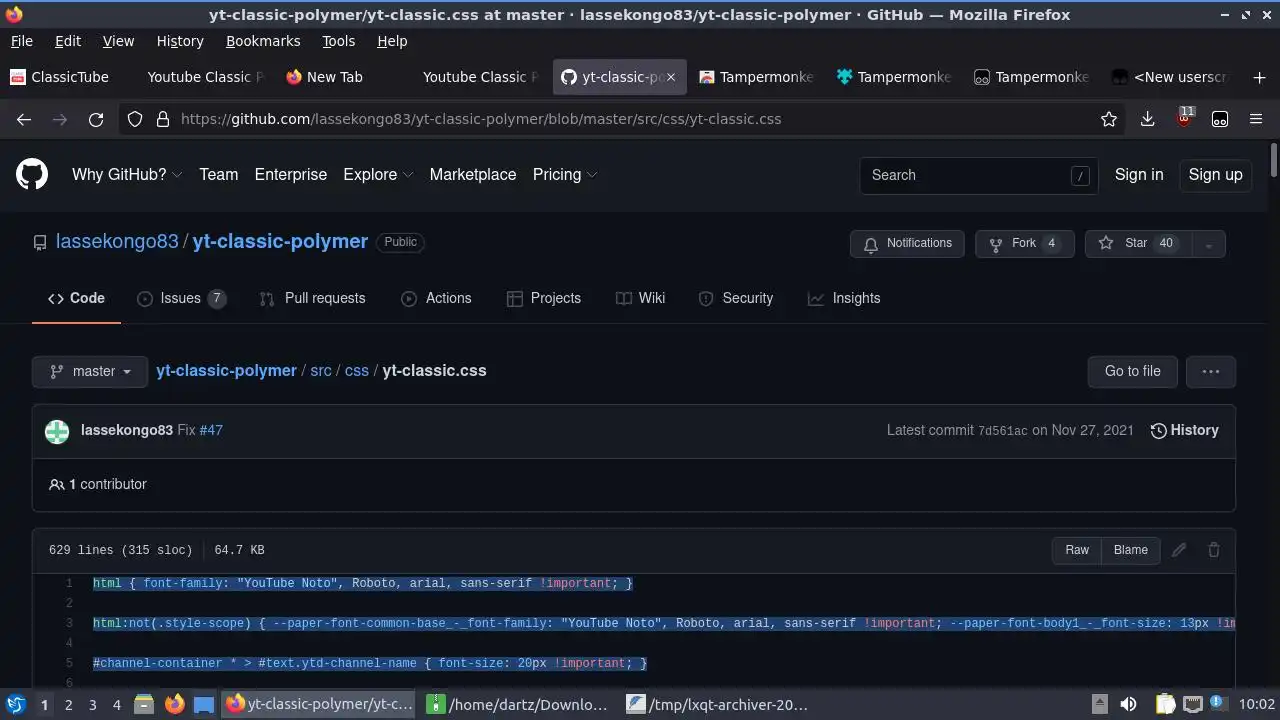Screen dimensions: 1280x720
Task: Open the Firefox Edit menu
Action: point(68,41)
